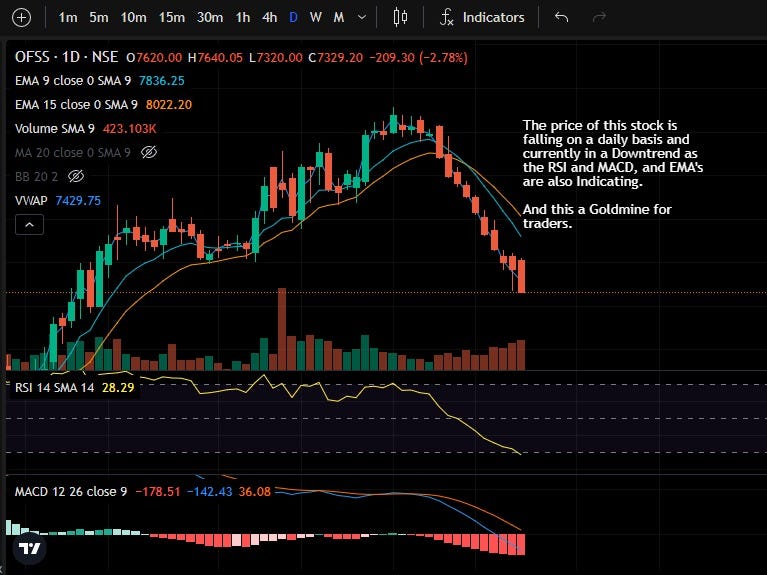Click the last red candlestick

(x=521, y=276)
